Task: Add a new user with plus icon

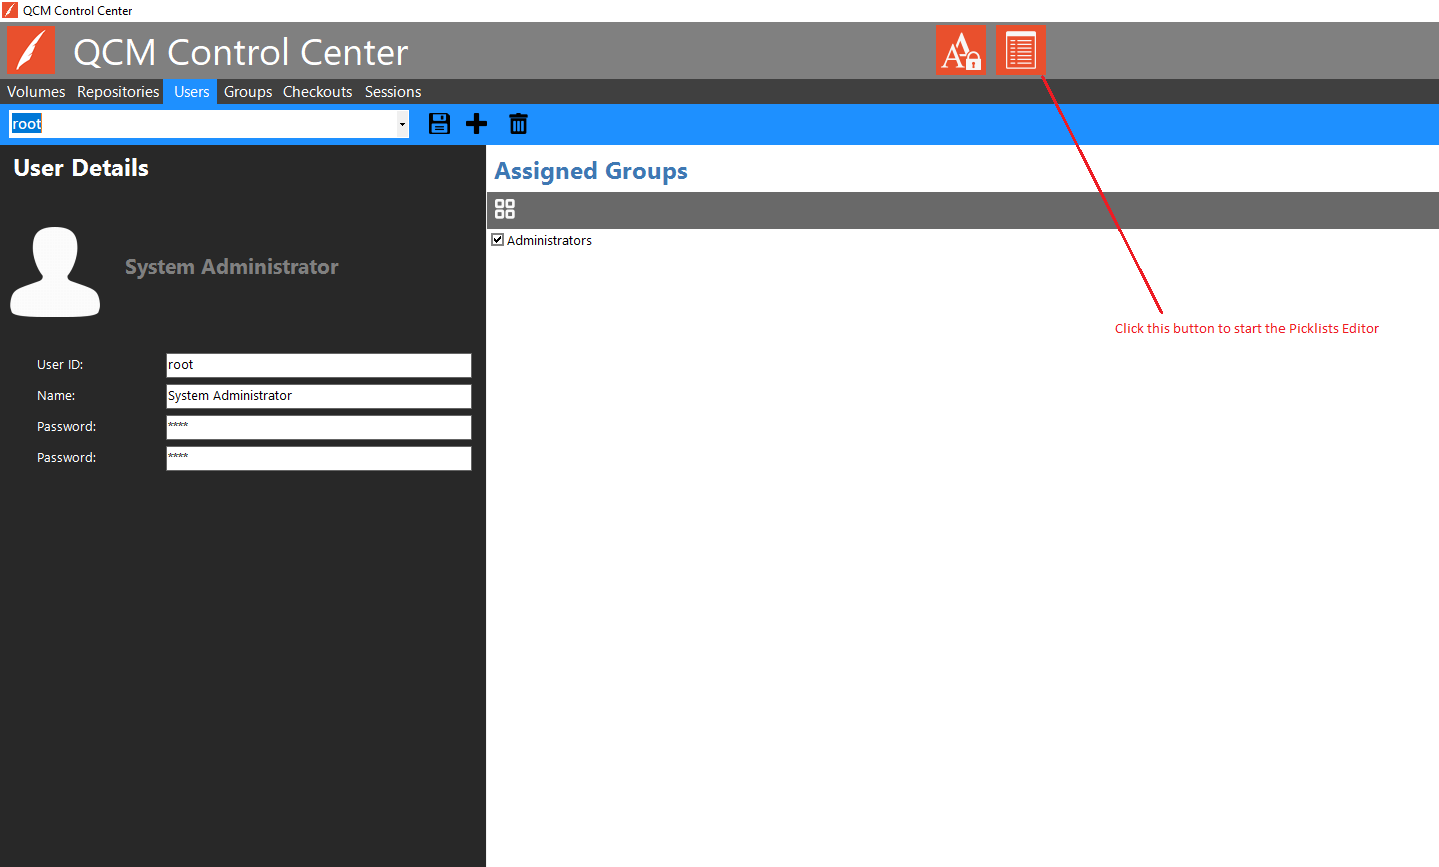Action: [477, 124]
